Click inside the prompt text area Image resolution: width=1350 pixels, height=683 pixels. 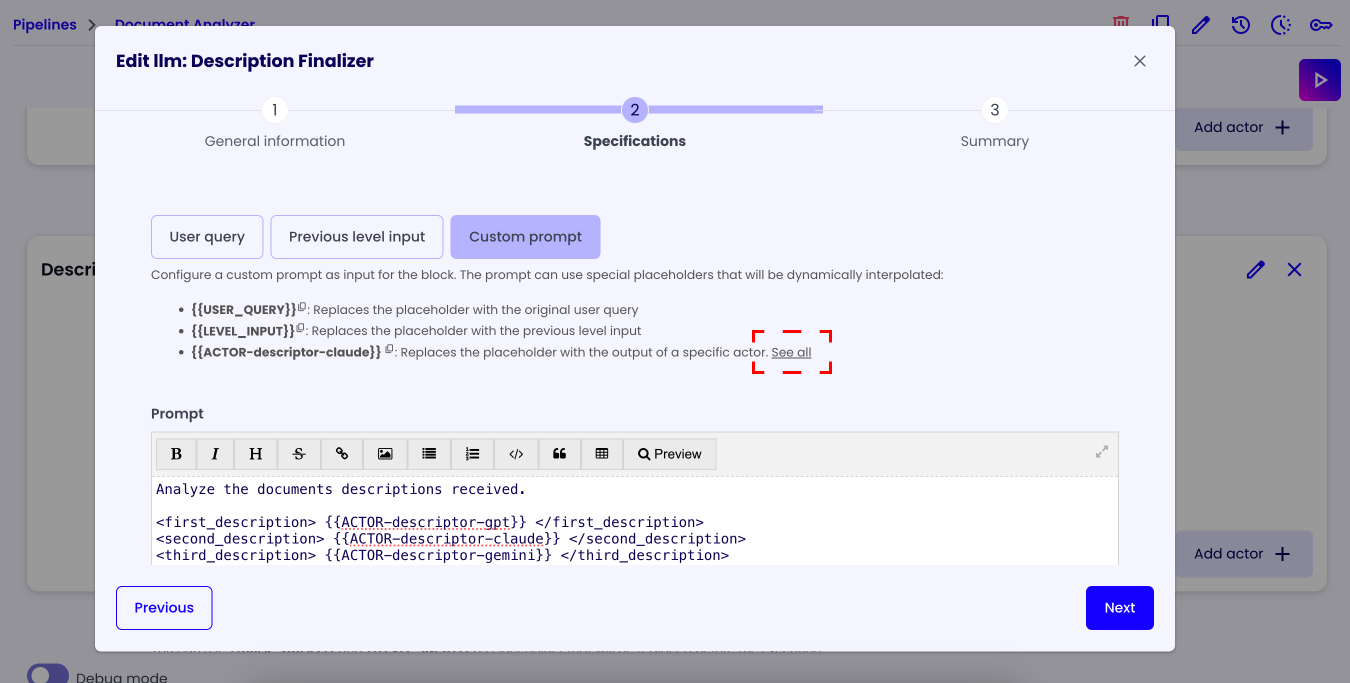pyautogui.click(x=635, y=522)
